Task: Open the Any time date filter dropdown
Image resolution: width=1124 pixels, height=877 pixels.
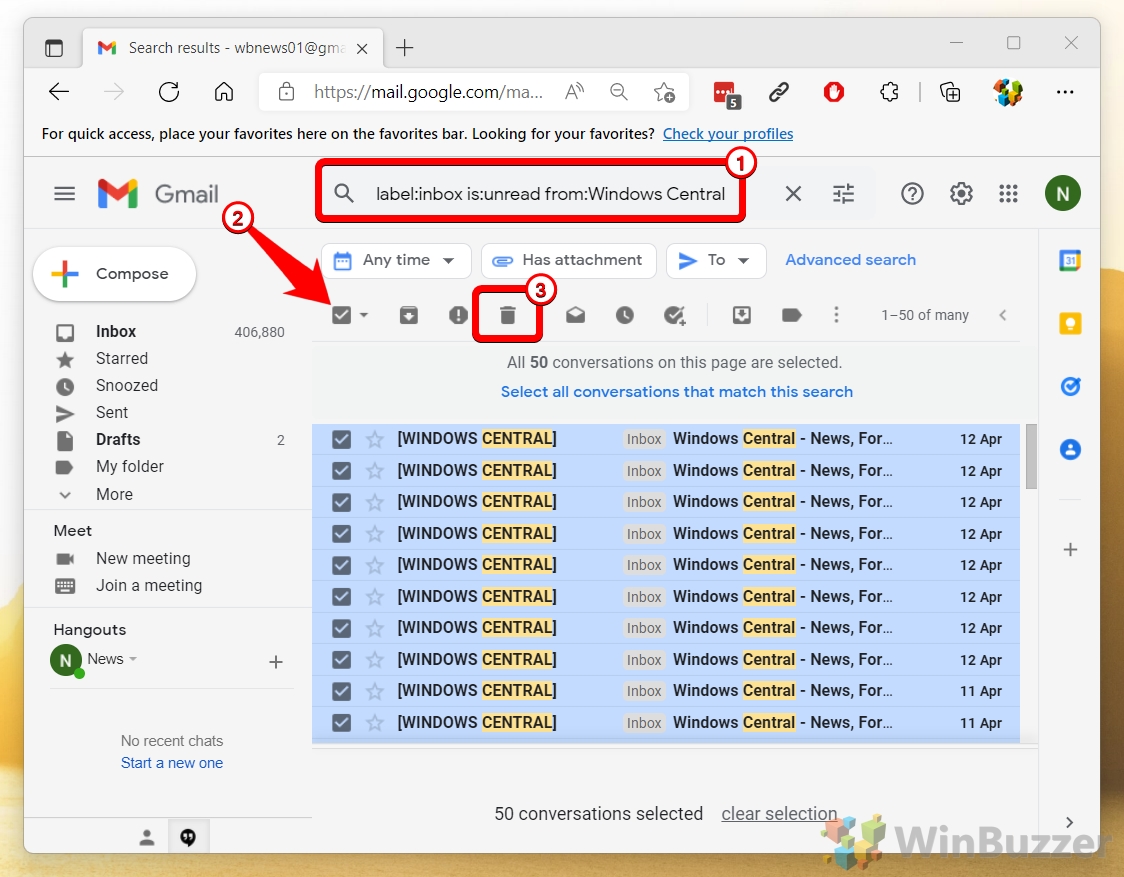Action: (395, 260)
